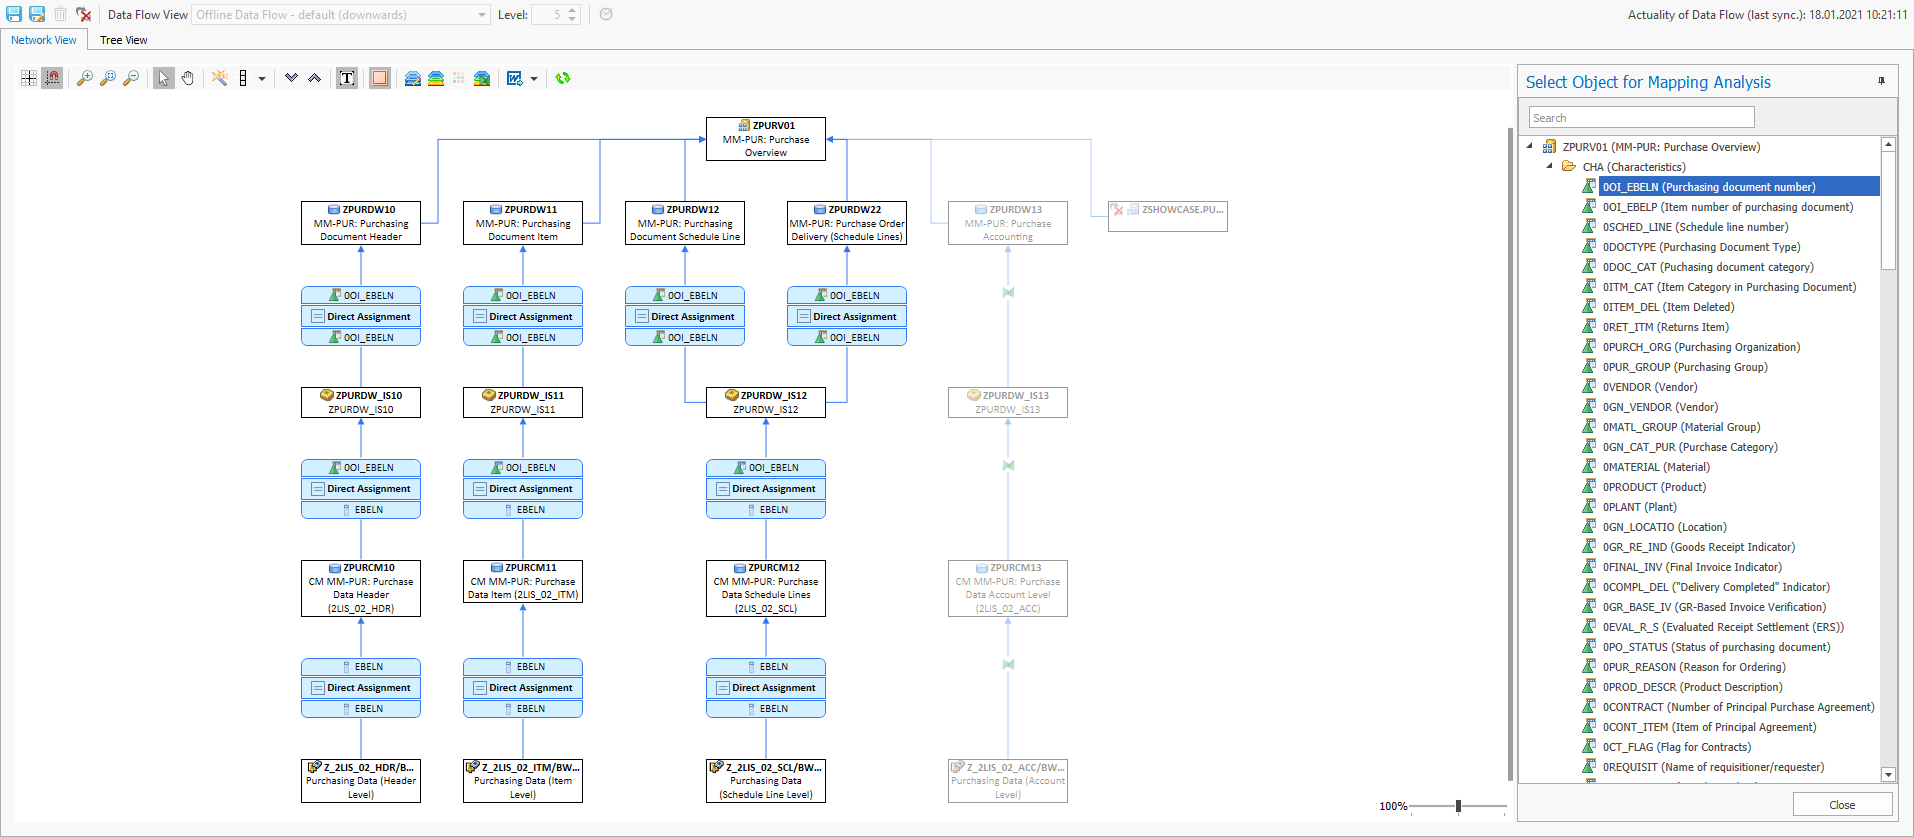The height and width of the screenshot is (837, 1914).
Task: Select the hand pan tool
Action: click(188, 78)
